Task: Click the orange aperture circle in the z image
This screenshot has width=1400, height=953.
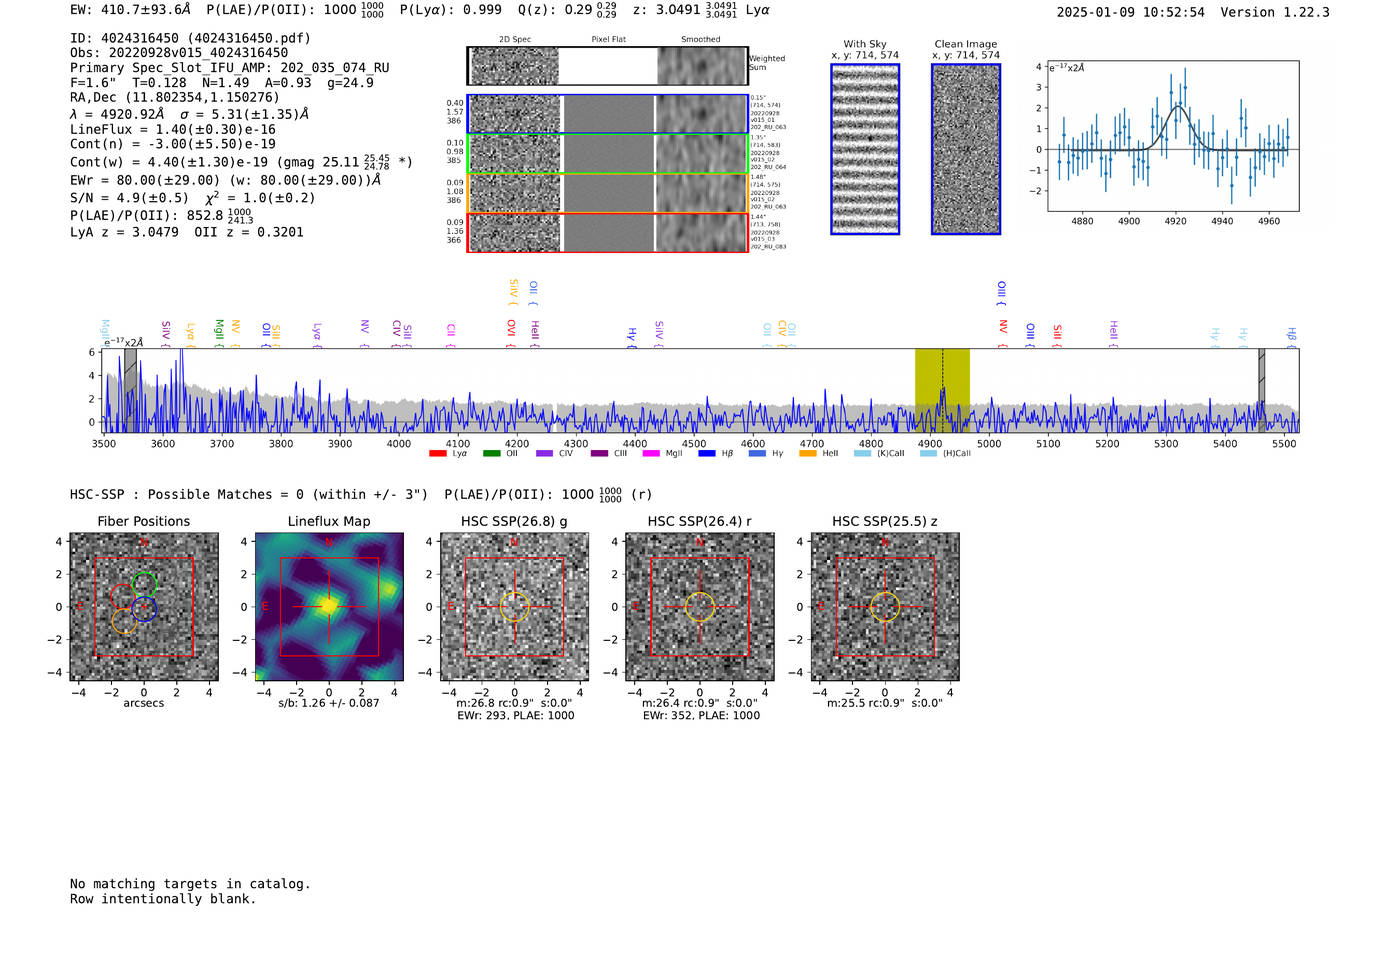Action: point(885,607)
